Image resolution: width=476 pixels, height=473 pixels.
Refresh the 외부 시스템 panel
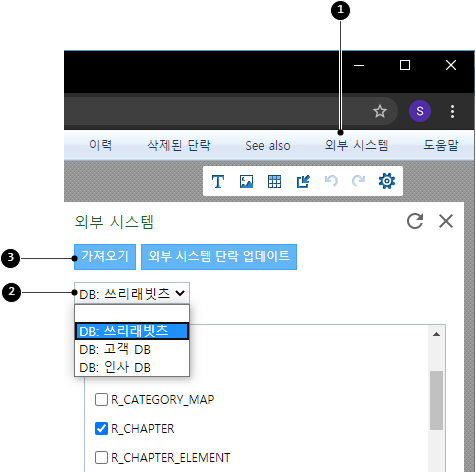point(415,221)
